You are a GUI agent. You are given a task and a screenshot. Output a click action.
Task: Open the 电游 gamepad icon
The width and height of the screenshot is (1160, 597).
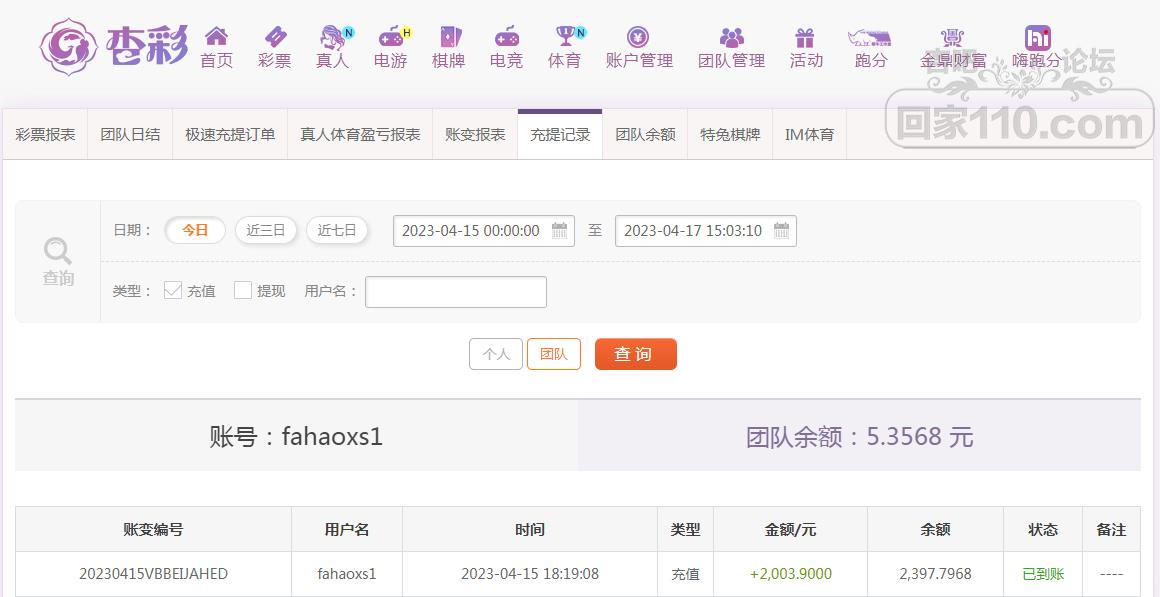pos(390,37)
